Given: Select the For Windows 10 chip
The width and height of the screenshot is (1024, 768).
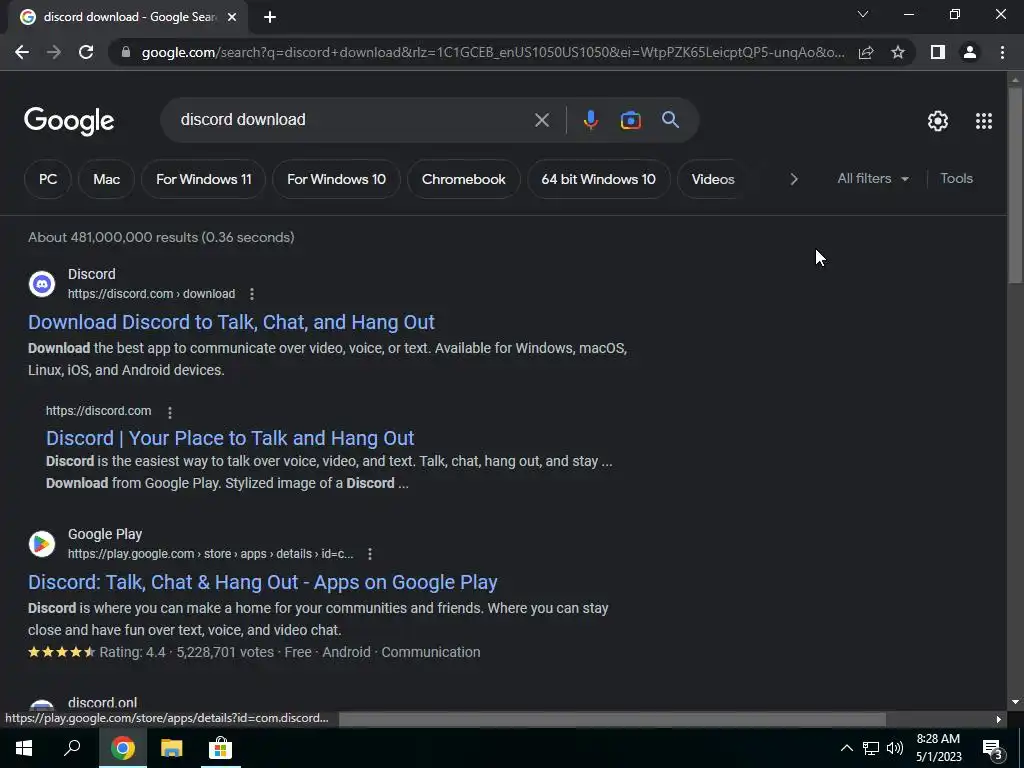Looking at the screenshot, I should click(336, 179).
